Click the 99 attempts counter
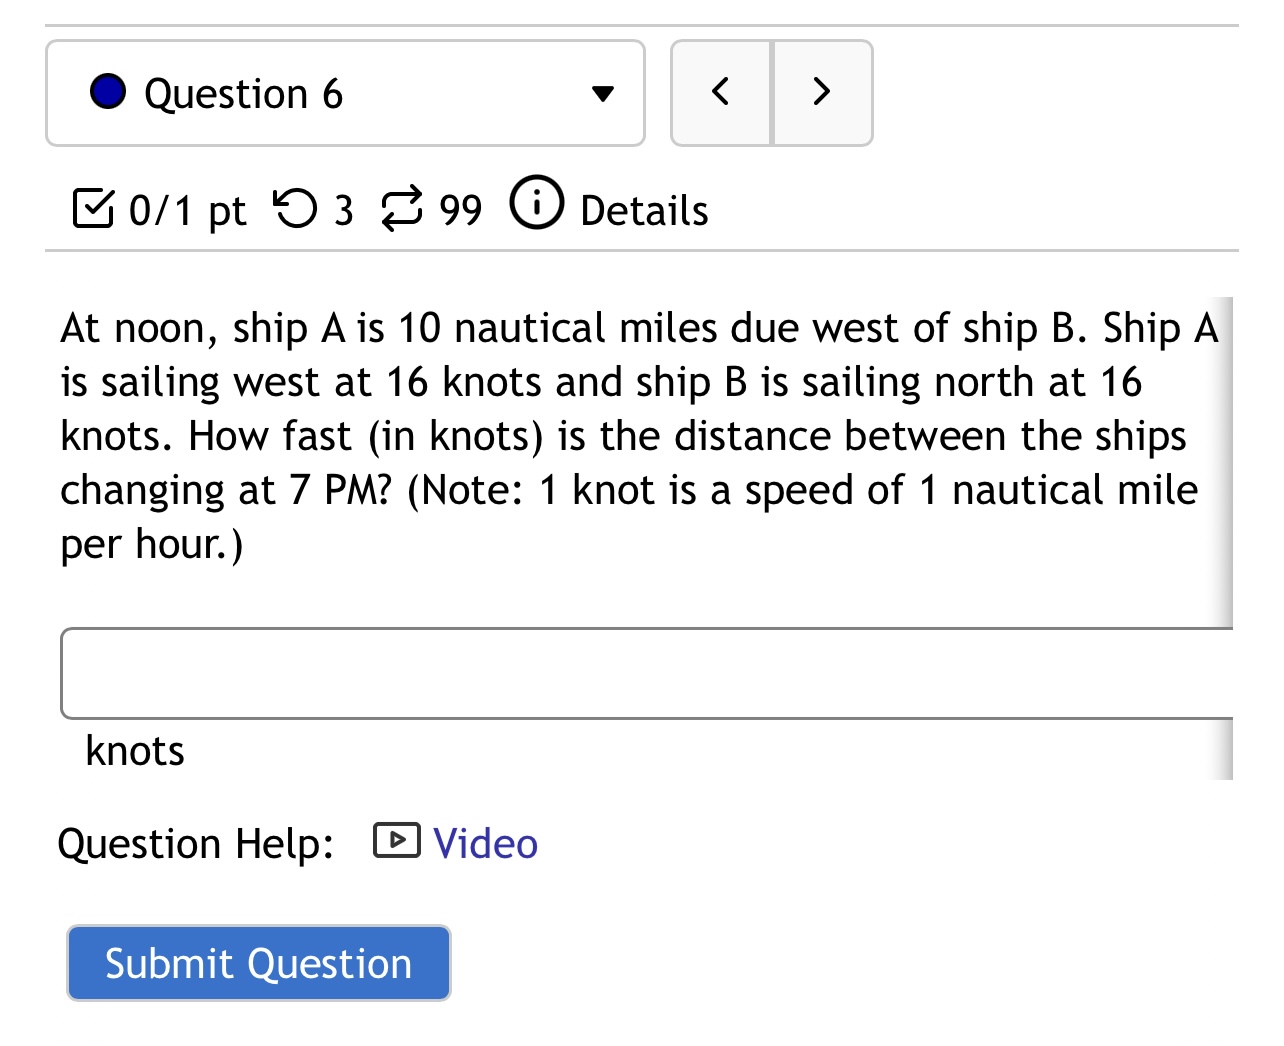This screenshot has height=1046, width=1284. coord(460,209)
